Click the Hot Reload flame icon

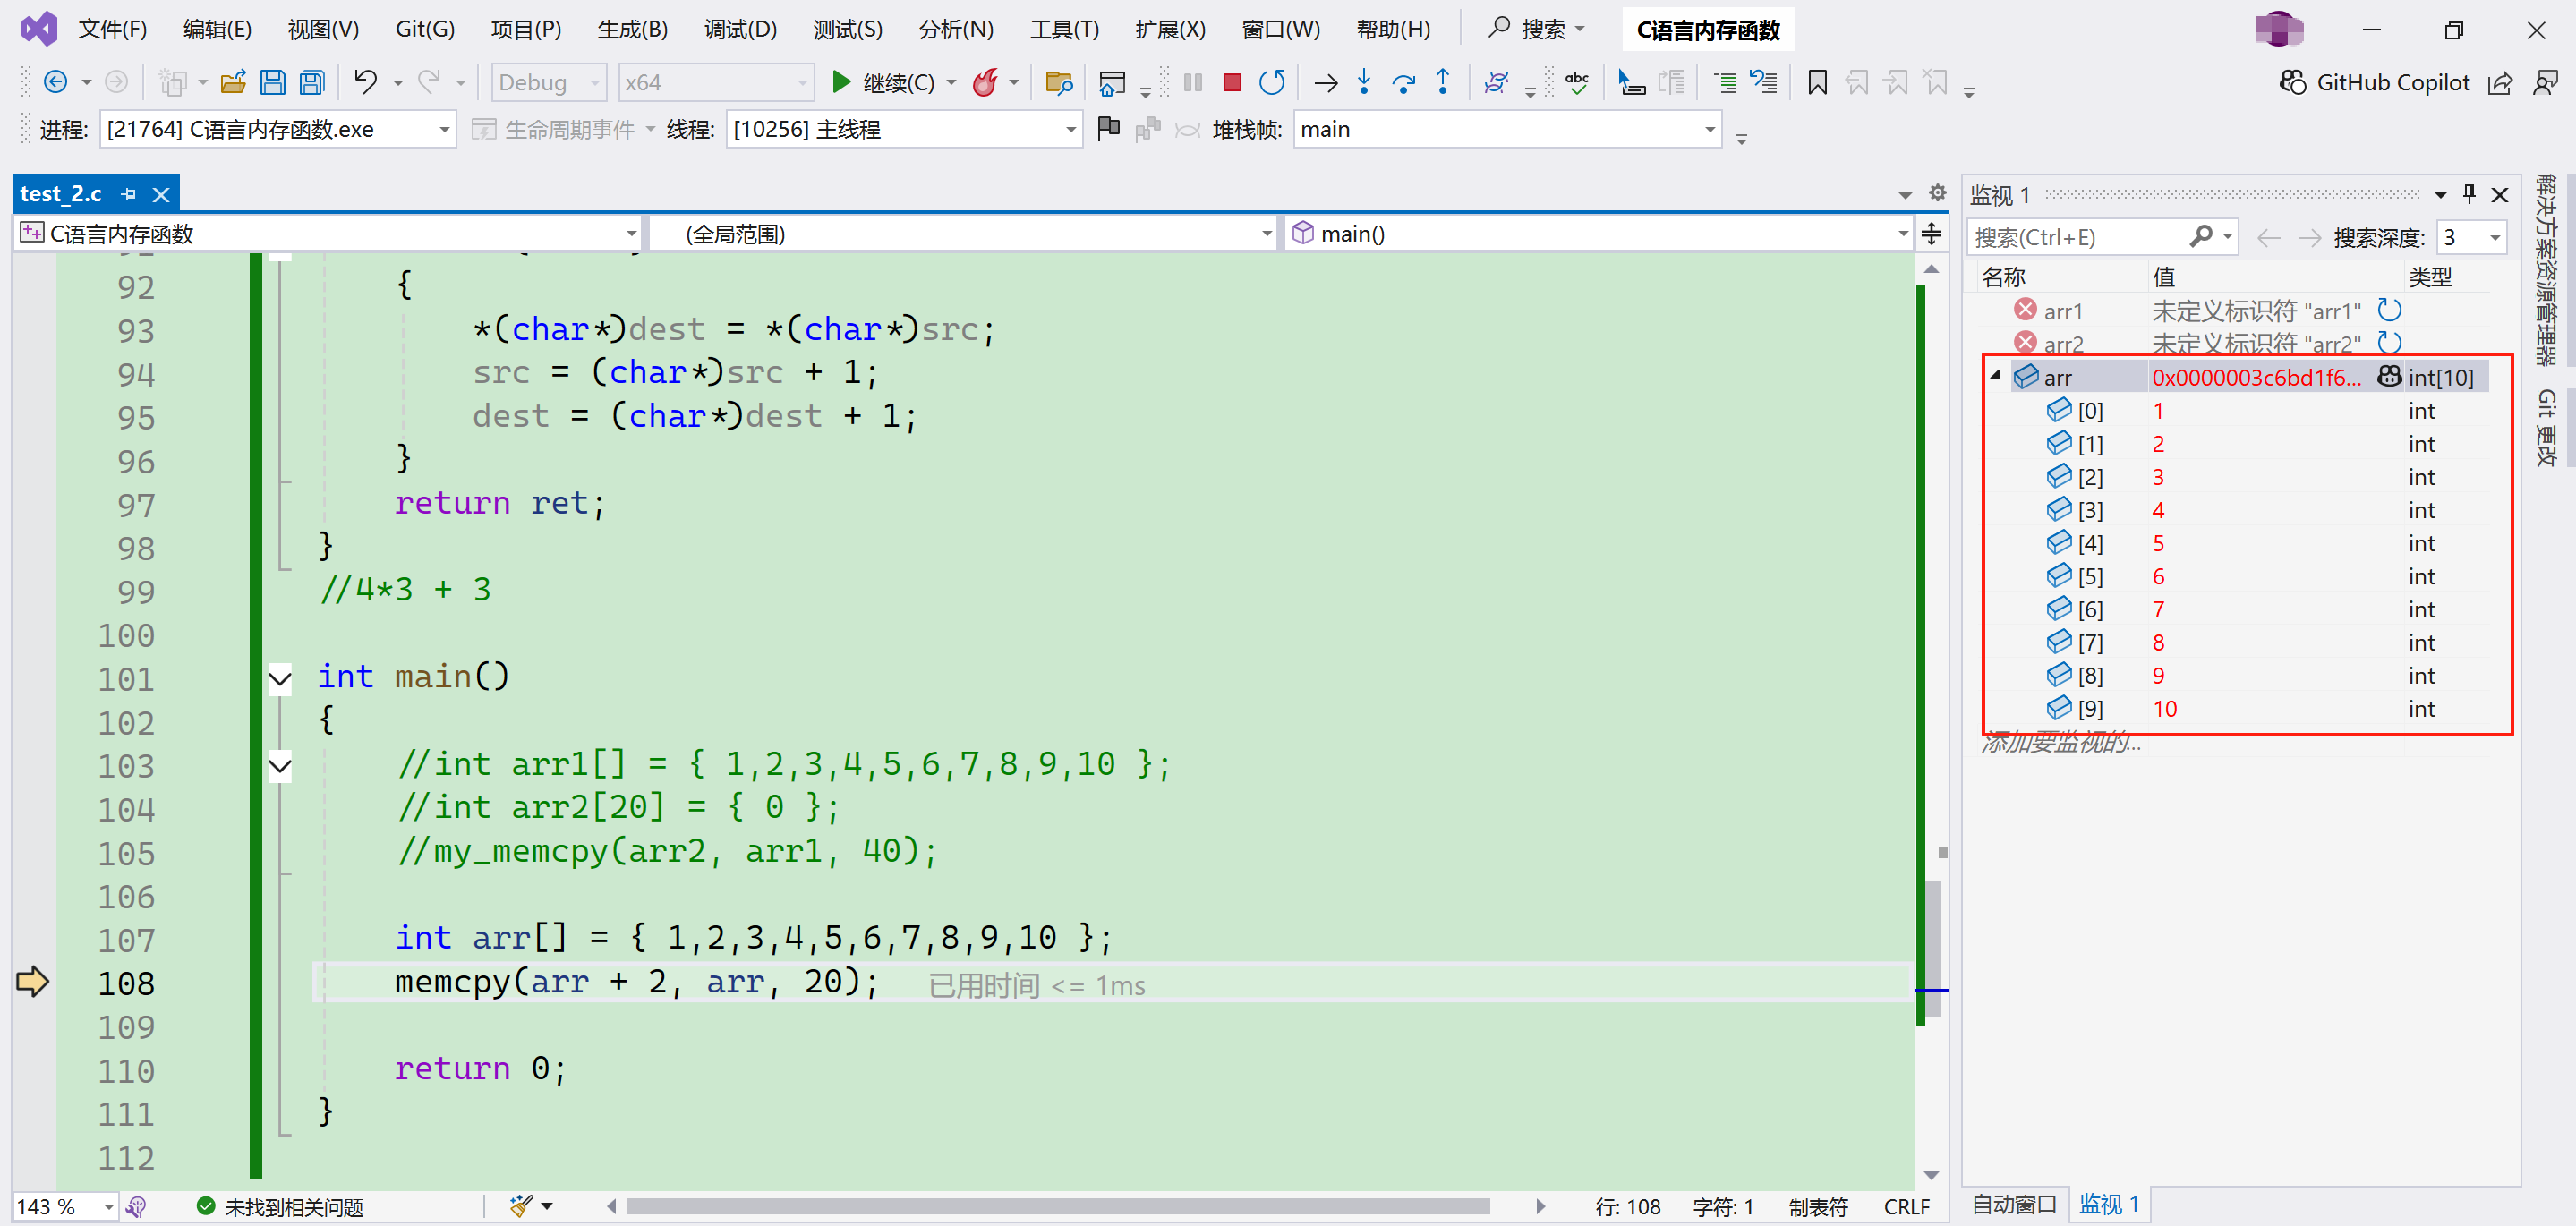[x=986, y=83]
